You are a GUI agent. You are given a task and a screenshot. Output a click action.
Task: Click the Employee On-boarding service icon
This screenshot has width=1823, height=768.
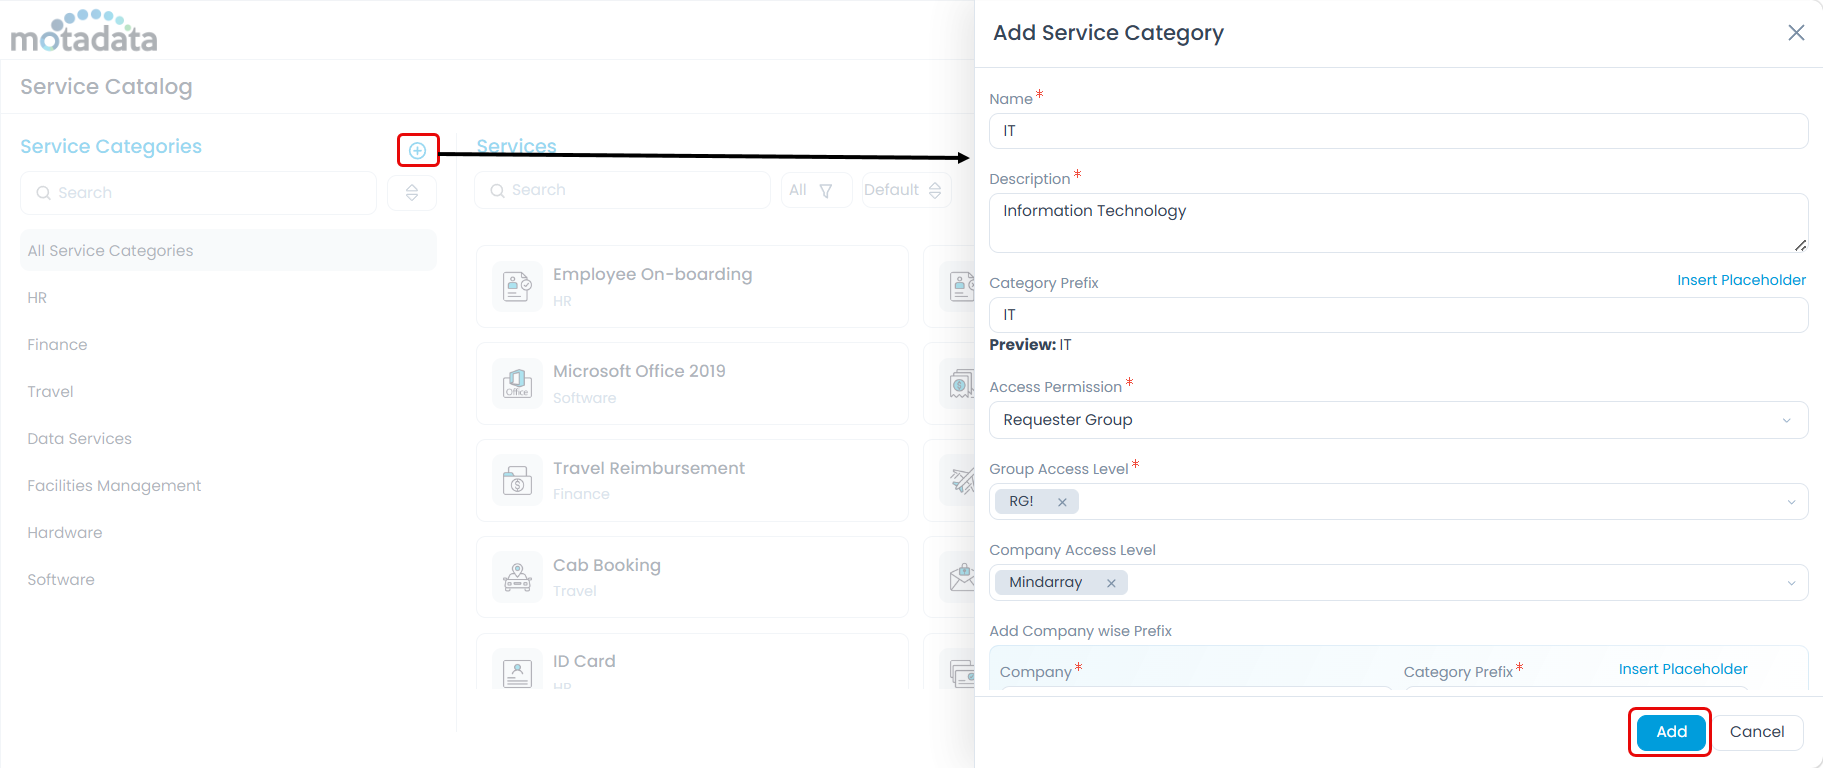point(517,286)
